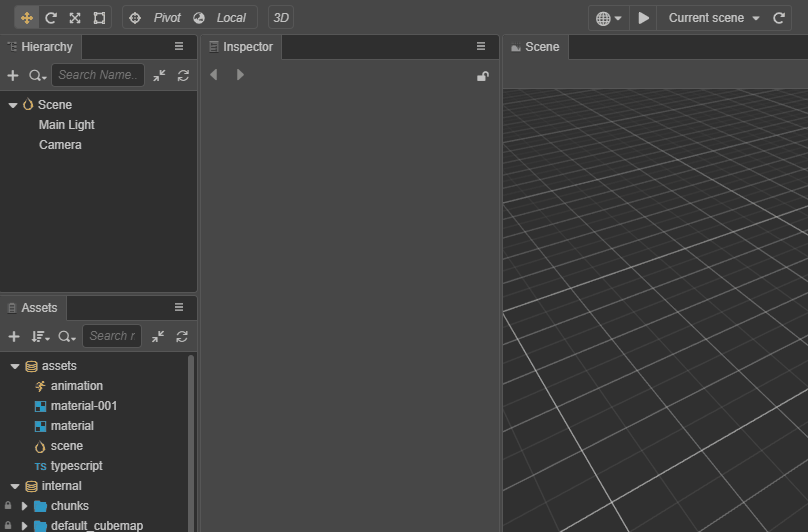808x532 pixels.
Task: Select the Move gizmo tool
Action: [27, 18]
